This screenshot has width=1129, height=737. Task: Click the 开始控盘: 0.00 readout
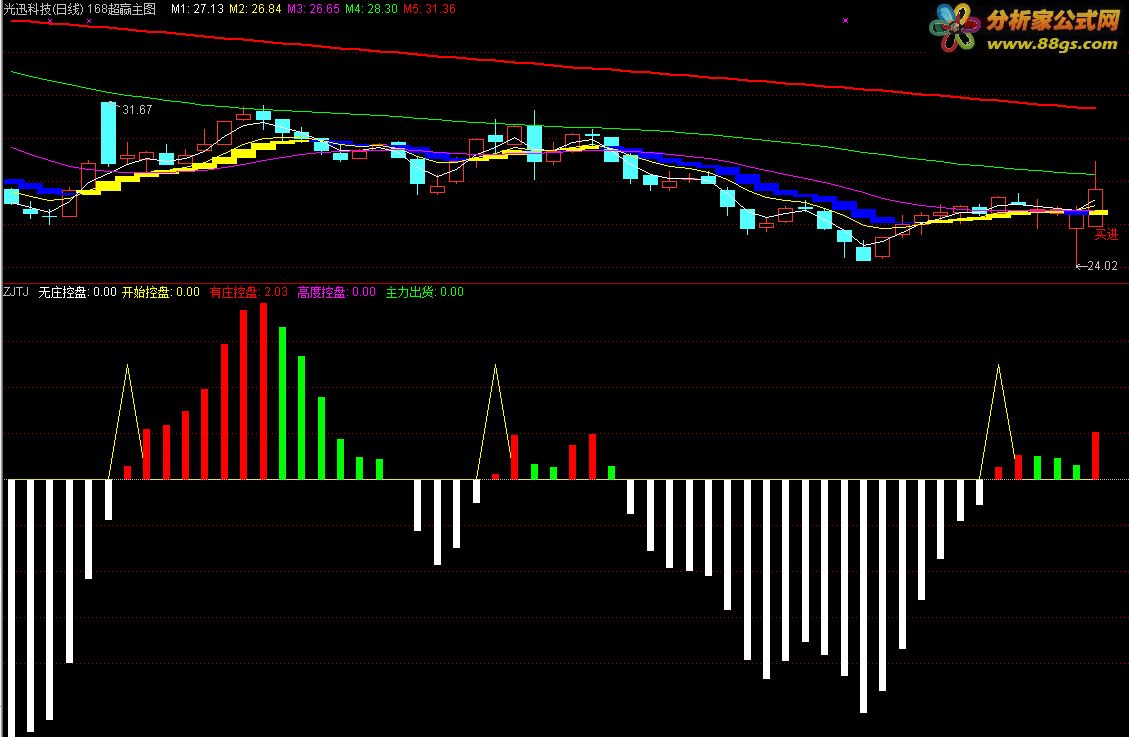[x=161, y=291]
